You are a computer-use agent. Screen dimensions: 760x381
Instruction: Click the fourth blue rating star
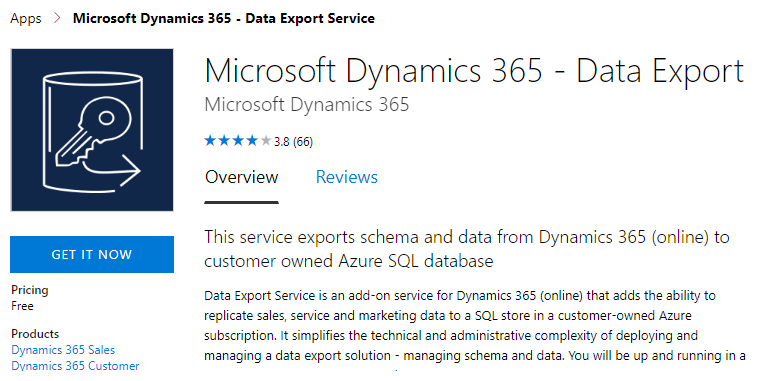(x=252, y=141)
